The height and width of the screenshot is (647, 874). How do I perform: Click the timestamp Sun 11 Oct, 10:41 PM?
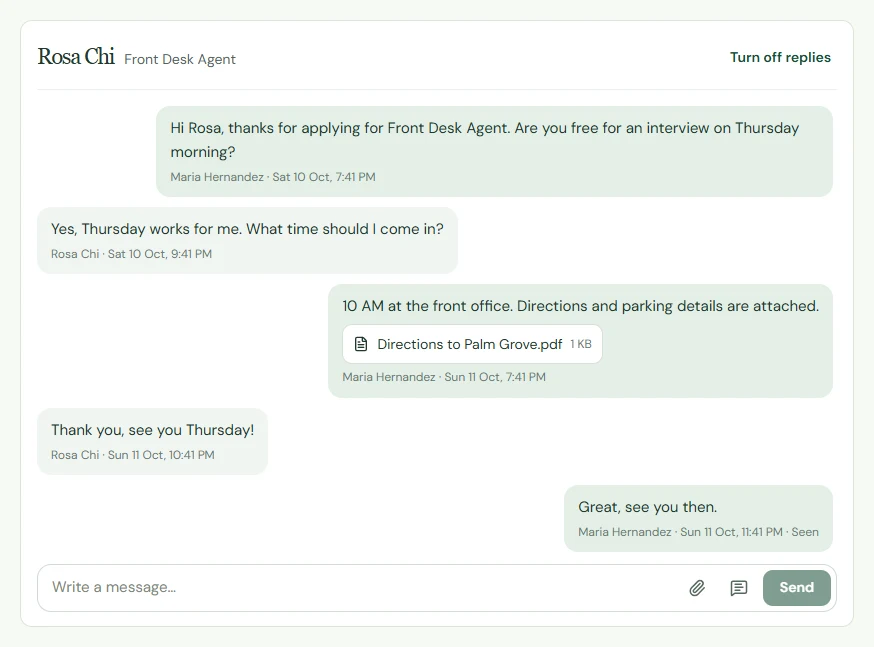pyautogui.click(x=161, y=455)
